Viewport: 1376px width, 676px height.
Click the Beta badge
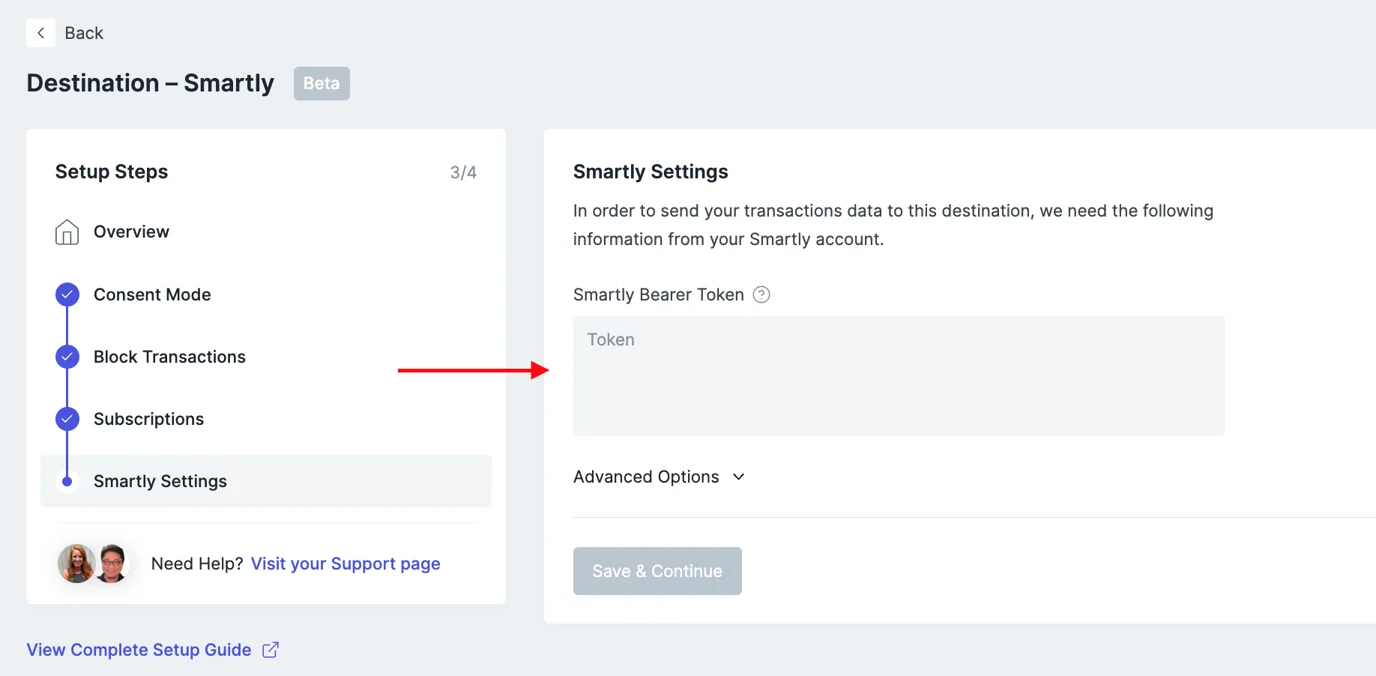321,83
